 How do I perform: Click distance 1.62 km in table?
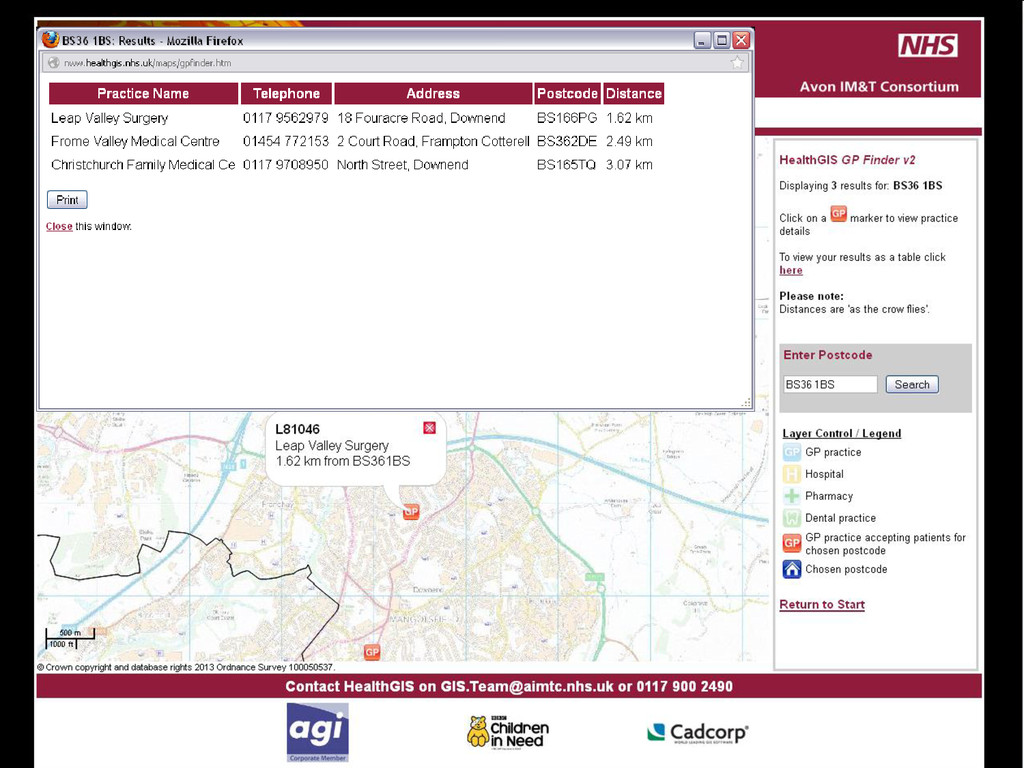(x=629, y=118)
